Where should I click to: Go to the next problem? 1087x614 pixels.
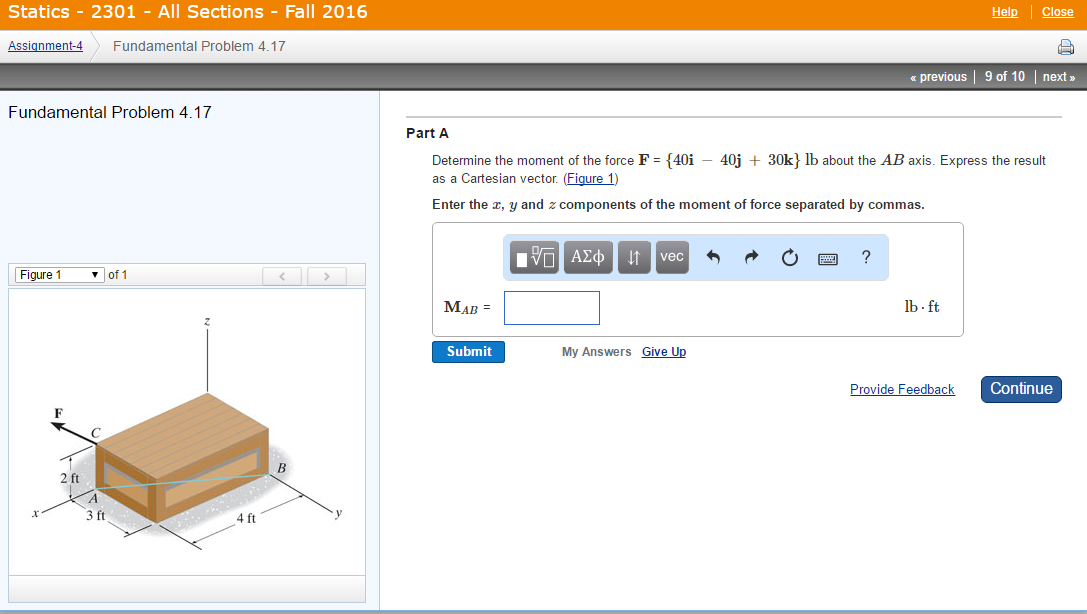(x=1059, y=77)
